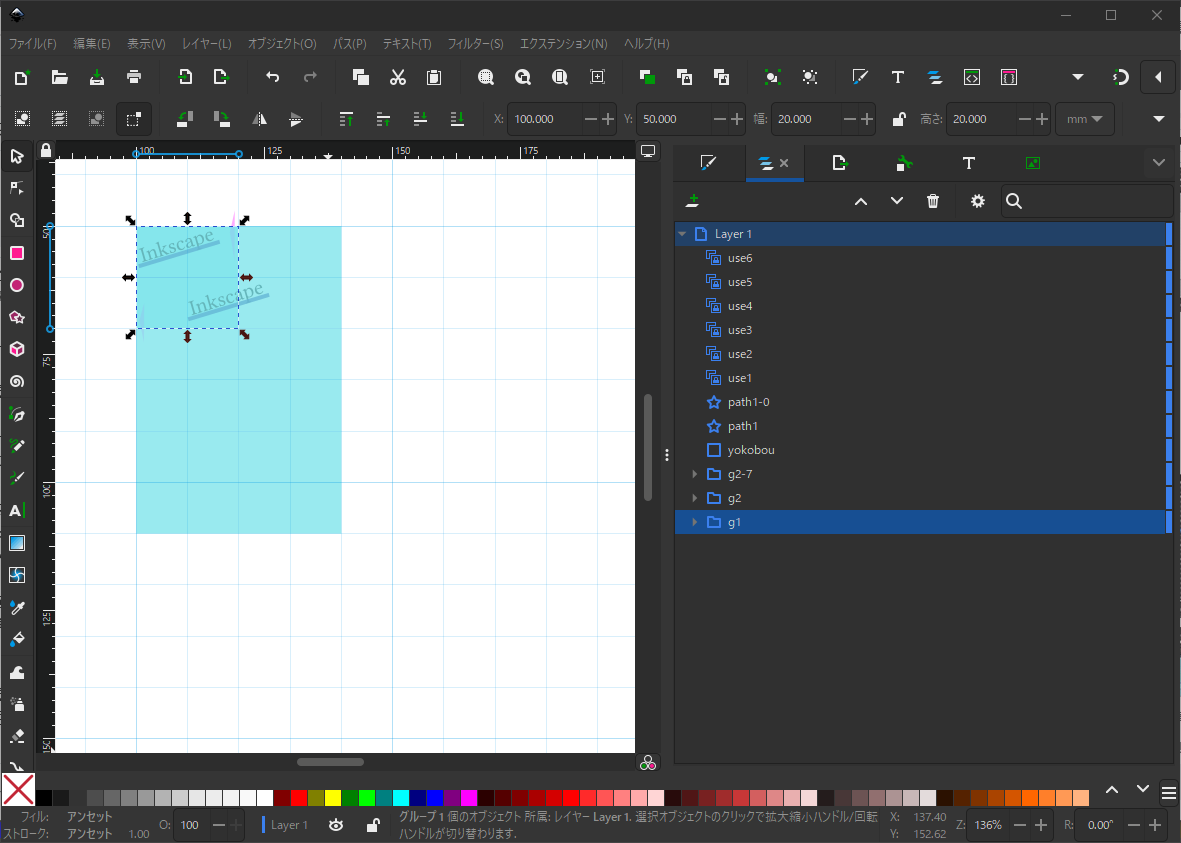
Task: Open layers panel settings gear
Action: tap(977, 201)
